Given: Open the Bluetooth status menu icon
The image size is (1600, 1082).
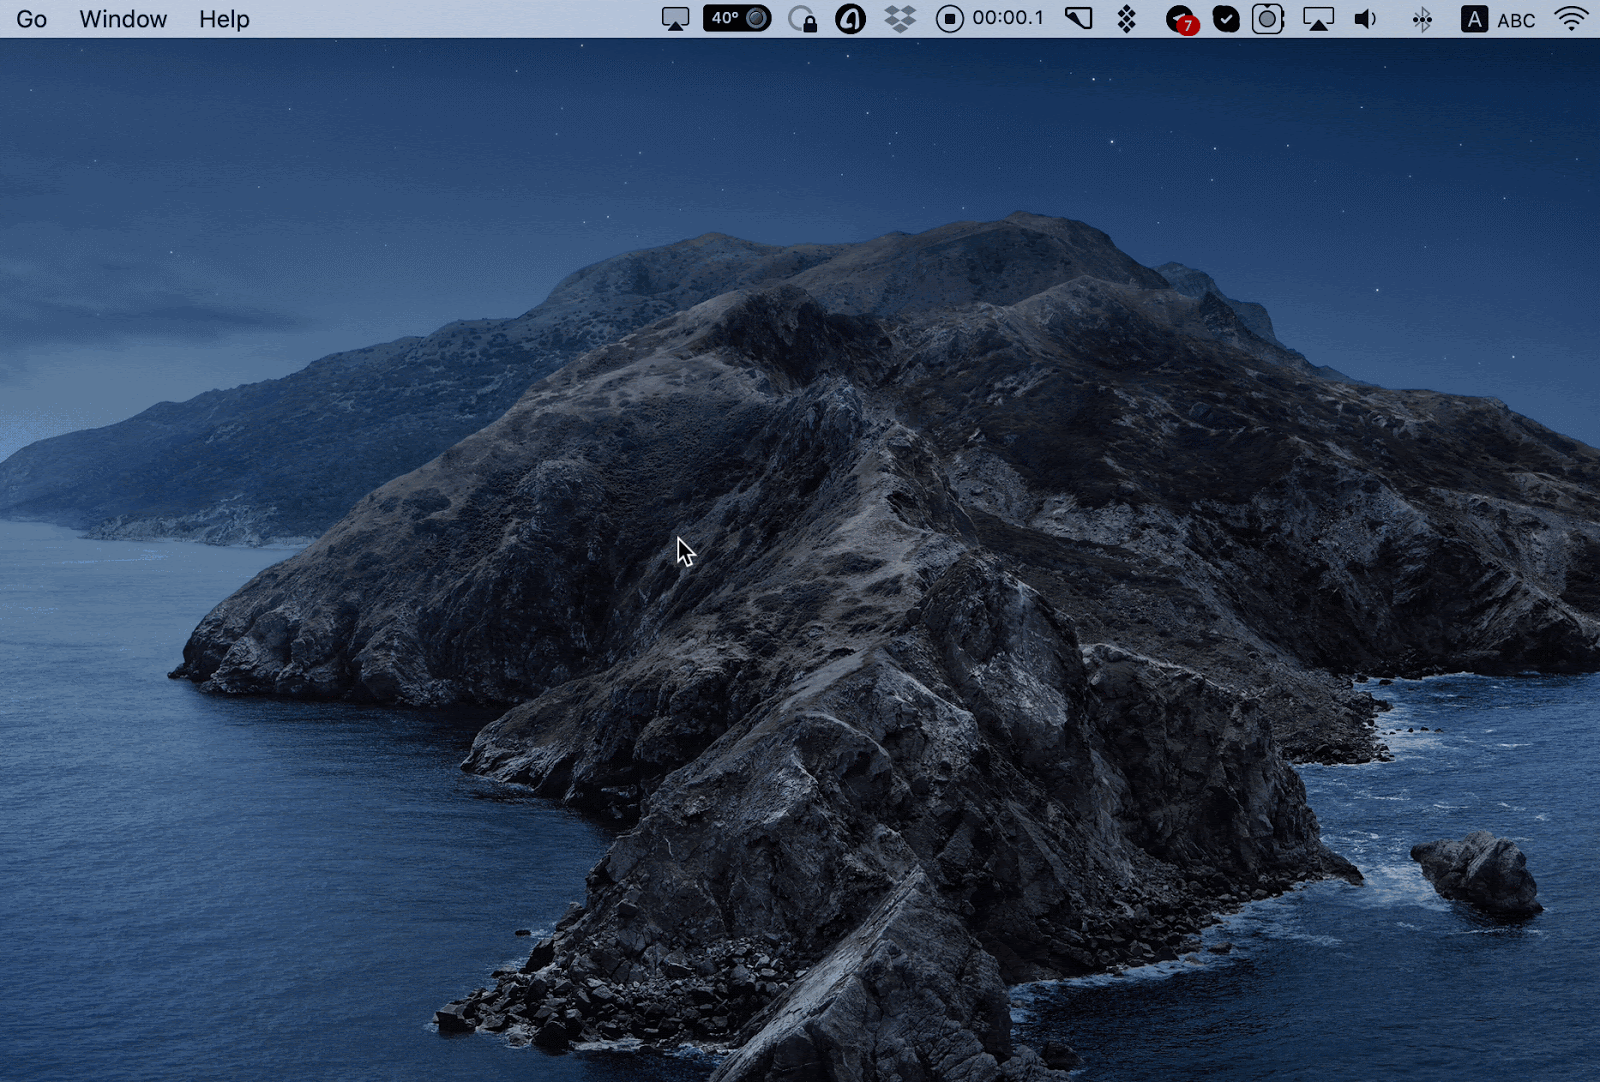Looking at the screenshot, I should (x=1420, y=18).
